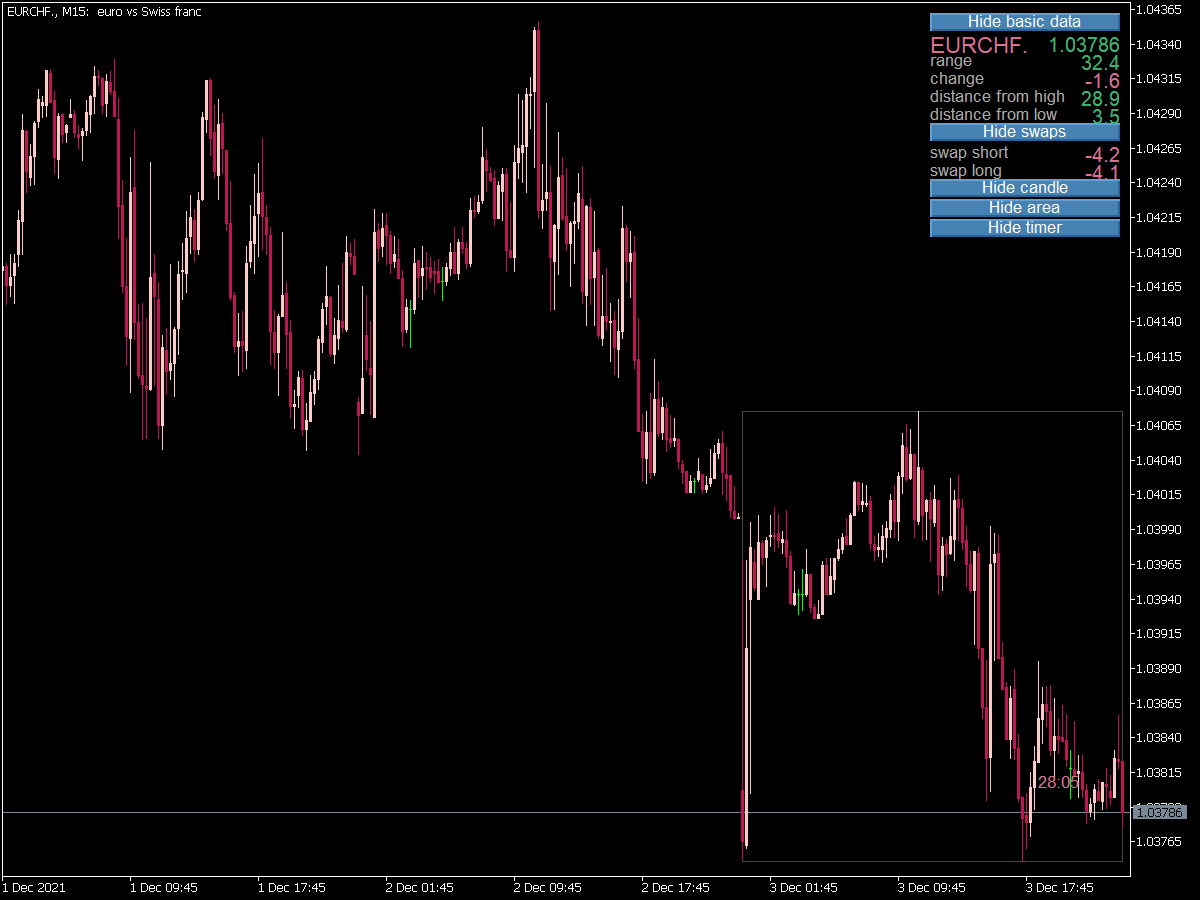Click the Hide basic data button
The image size is (1200, 900).
(1024, 22)
